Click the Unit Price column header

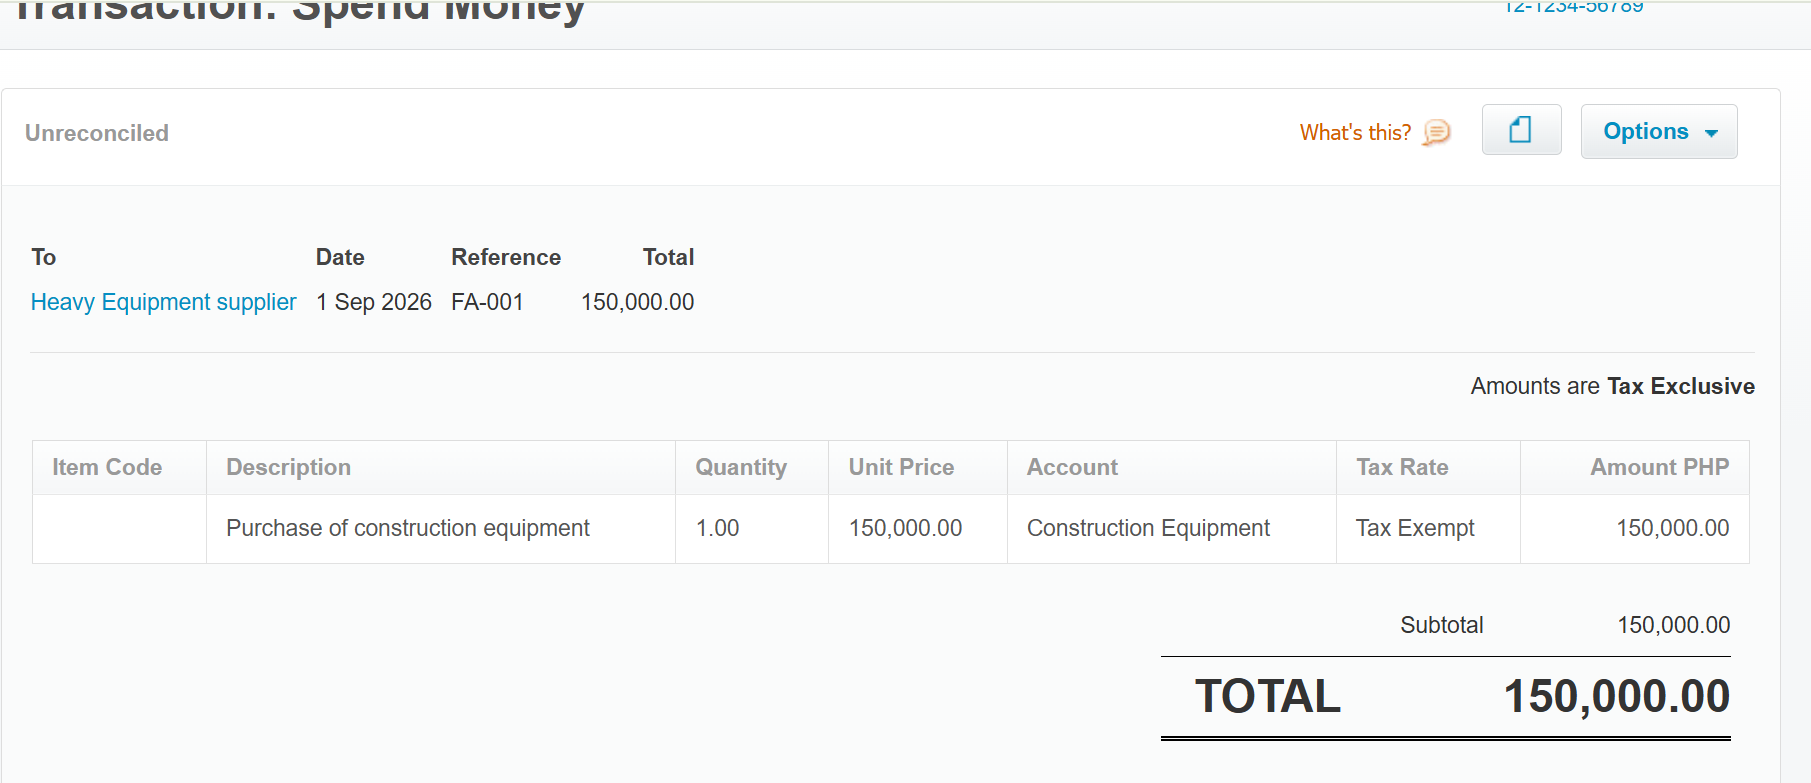(901, 467)
